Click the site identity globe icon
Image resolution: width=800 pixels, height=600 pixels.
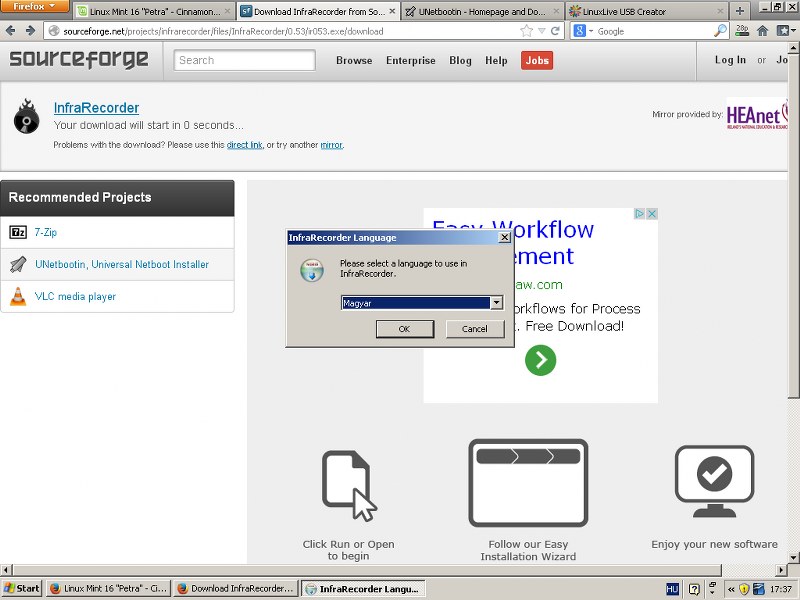point(54,31)
